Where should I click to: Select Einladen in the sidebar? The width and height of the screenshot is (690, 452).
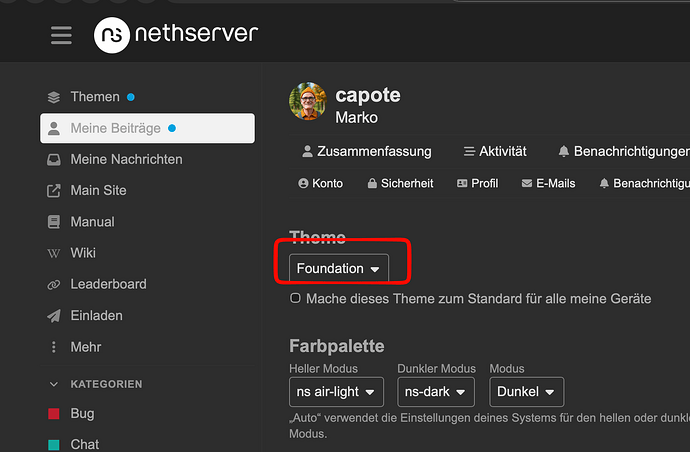point(96,316)
